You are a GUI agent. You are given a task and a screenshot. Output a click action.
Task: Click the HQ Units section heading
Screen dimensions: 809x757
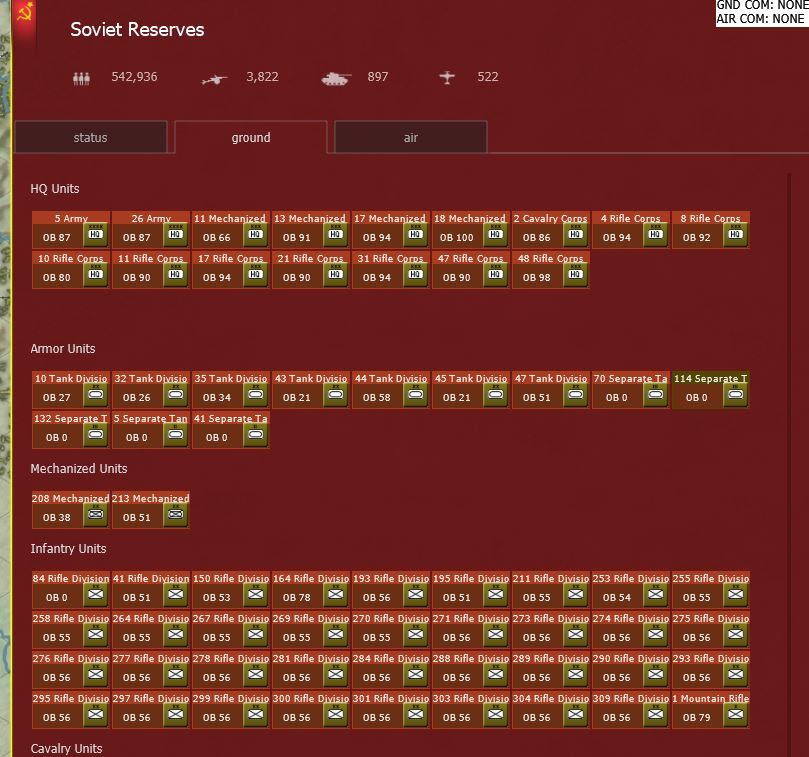pos(55,189)
